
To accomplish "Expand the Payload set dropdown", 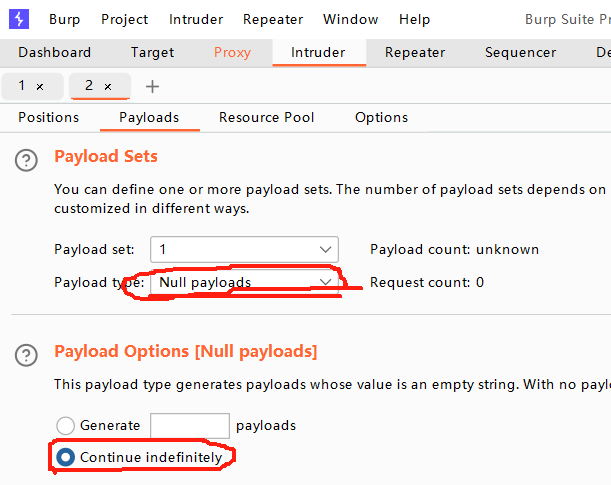I will point(326,249).
